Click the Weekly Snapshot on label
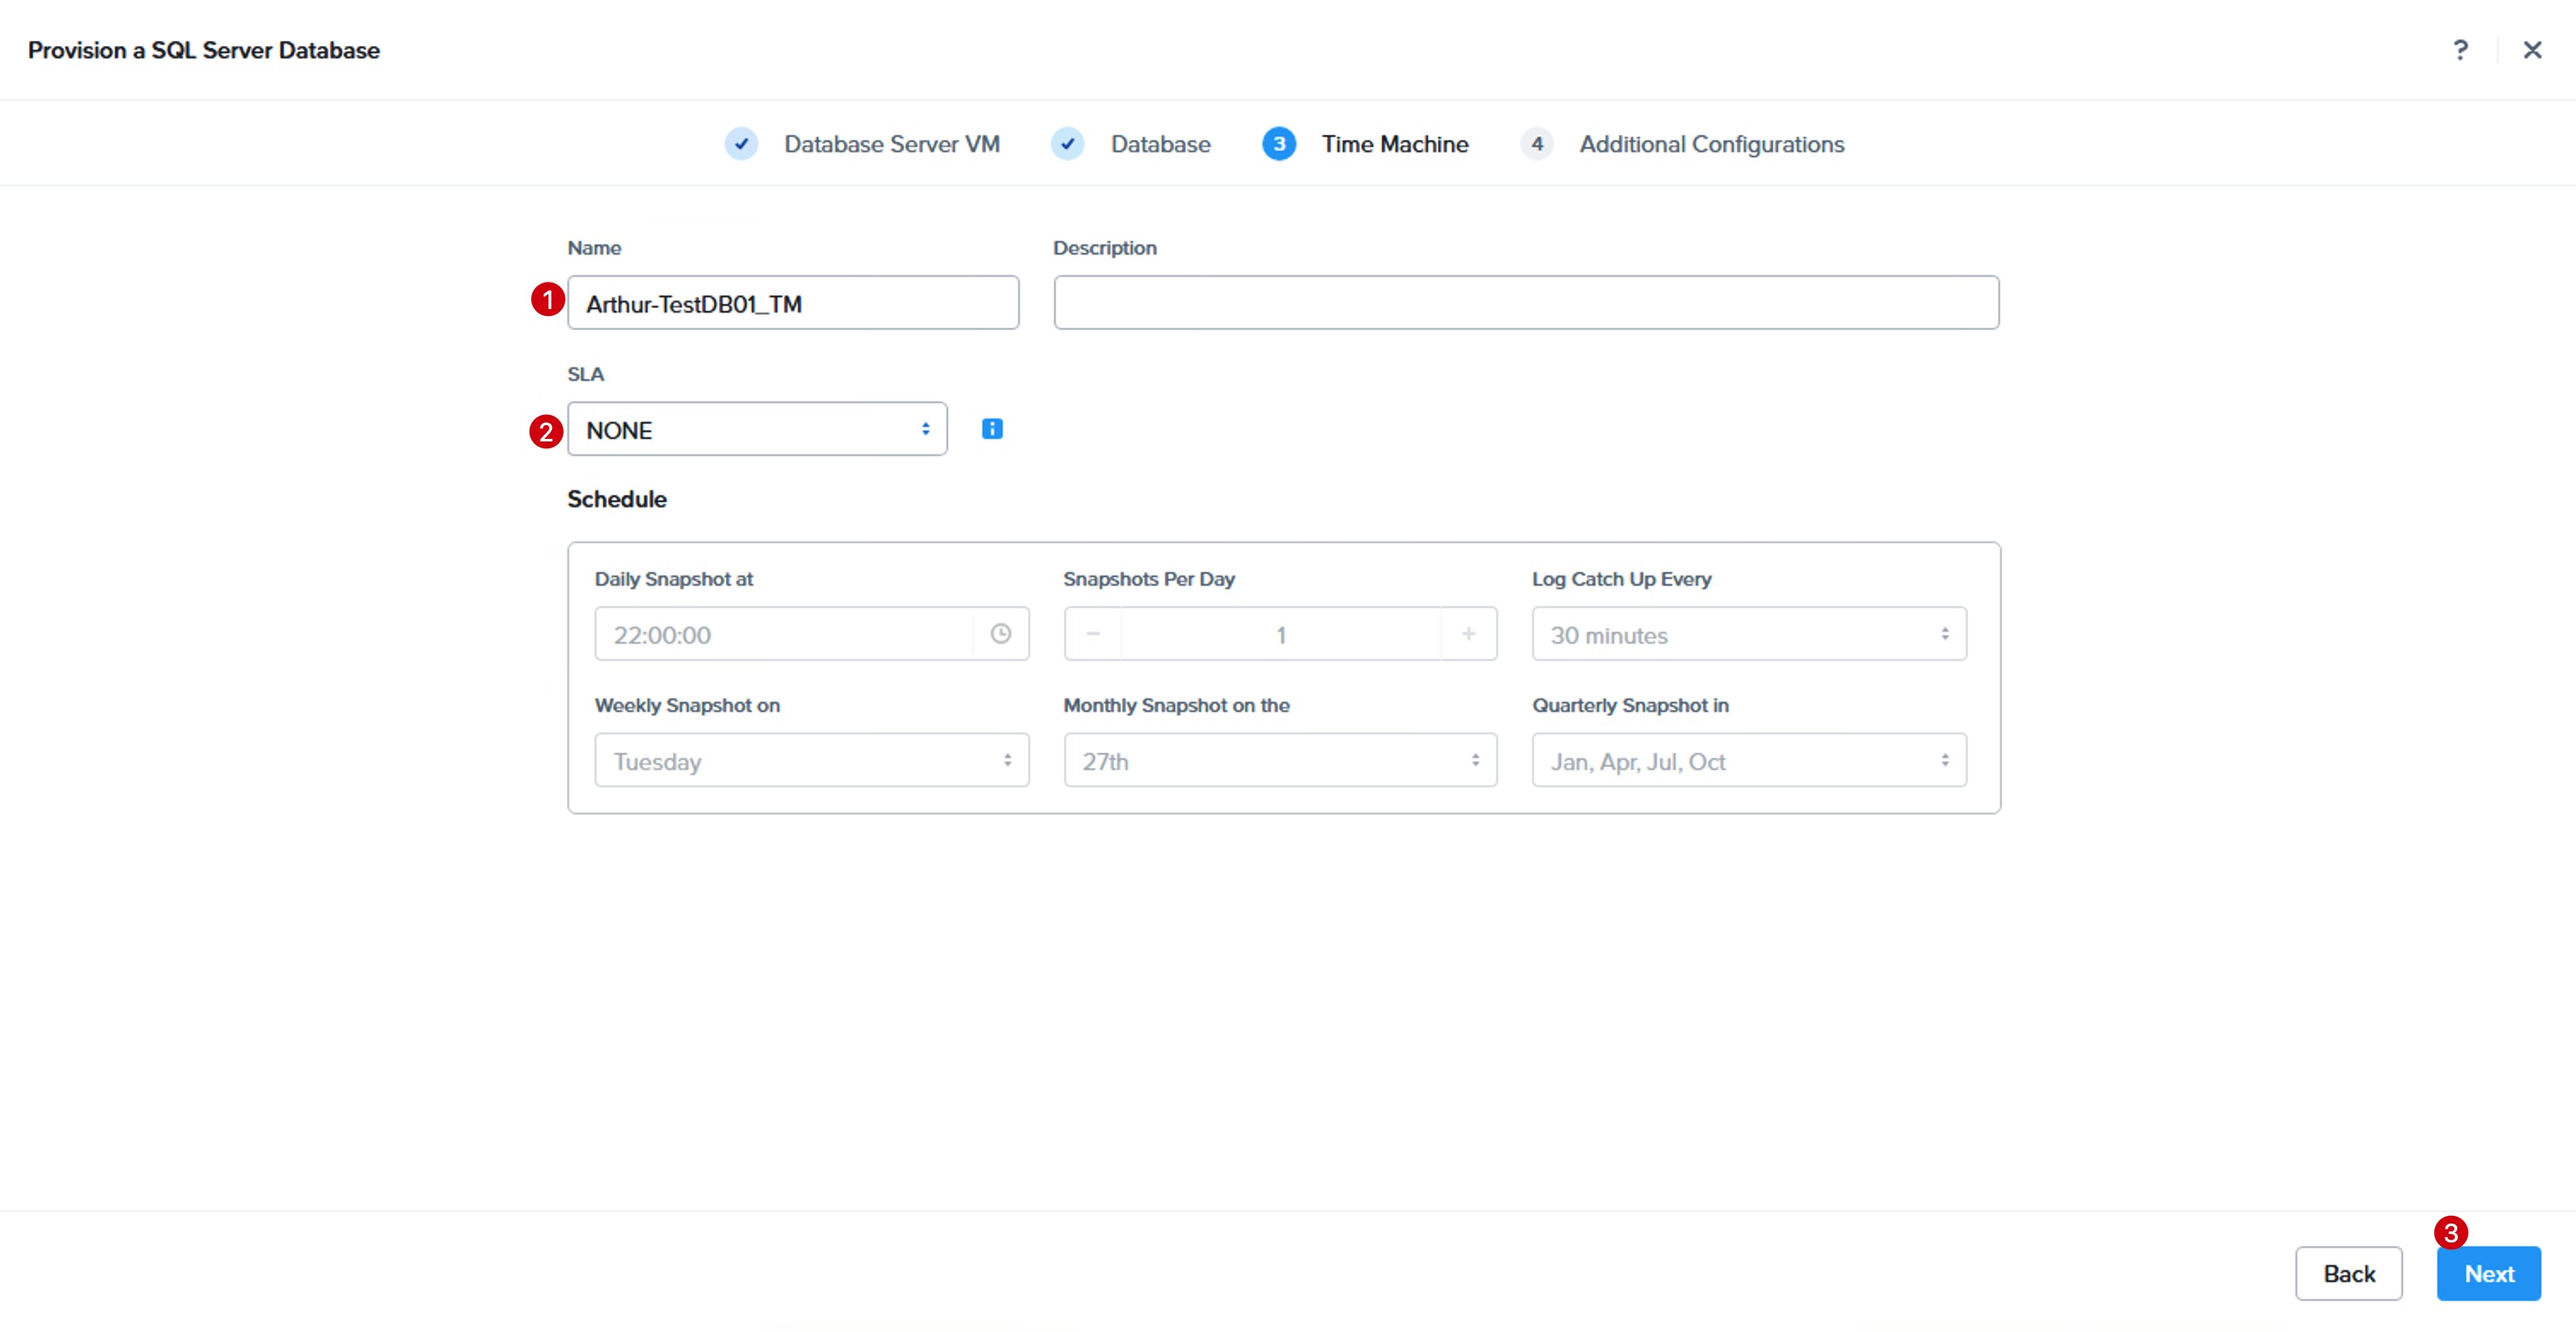2576x1332 pixels. 687,705
